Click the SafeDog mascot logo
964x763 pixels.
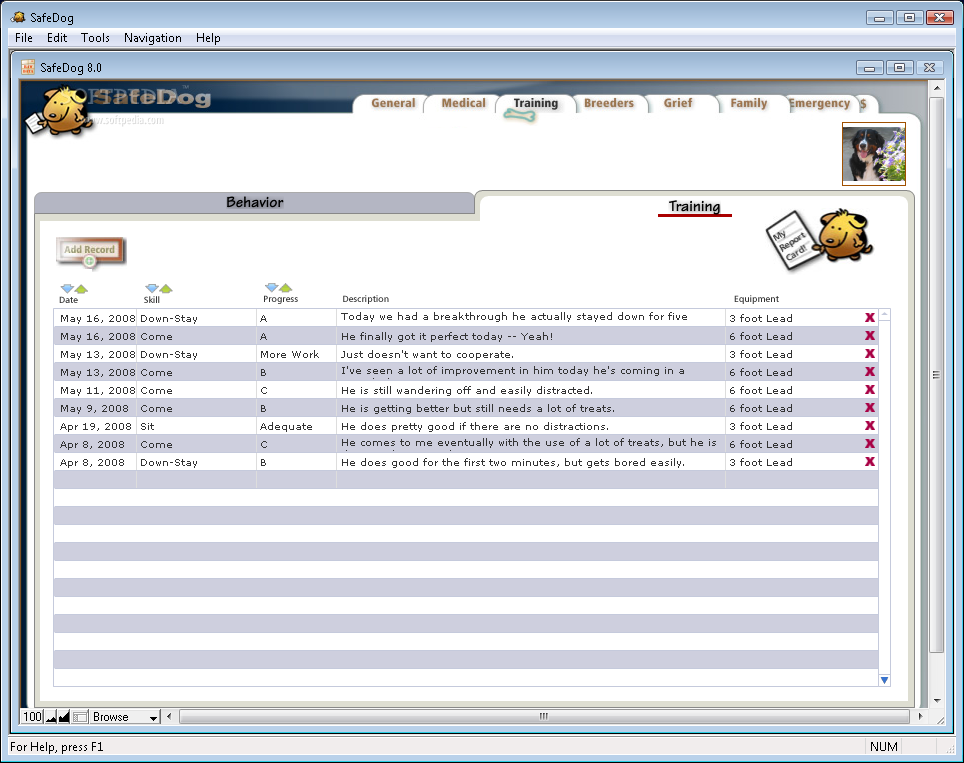coord(58,111)
